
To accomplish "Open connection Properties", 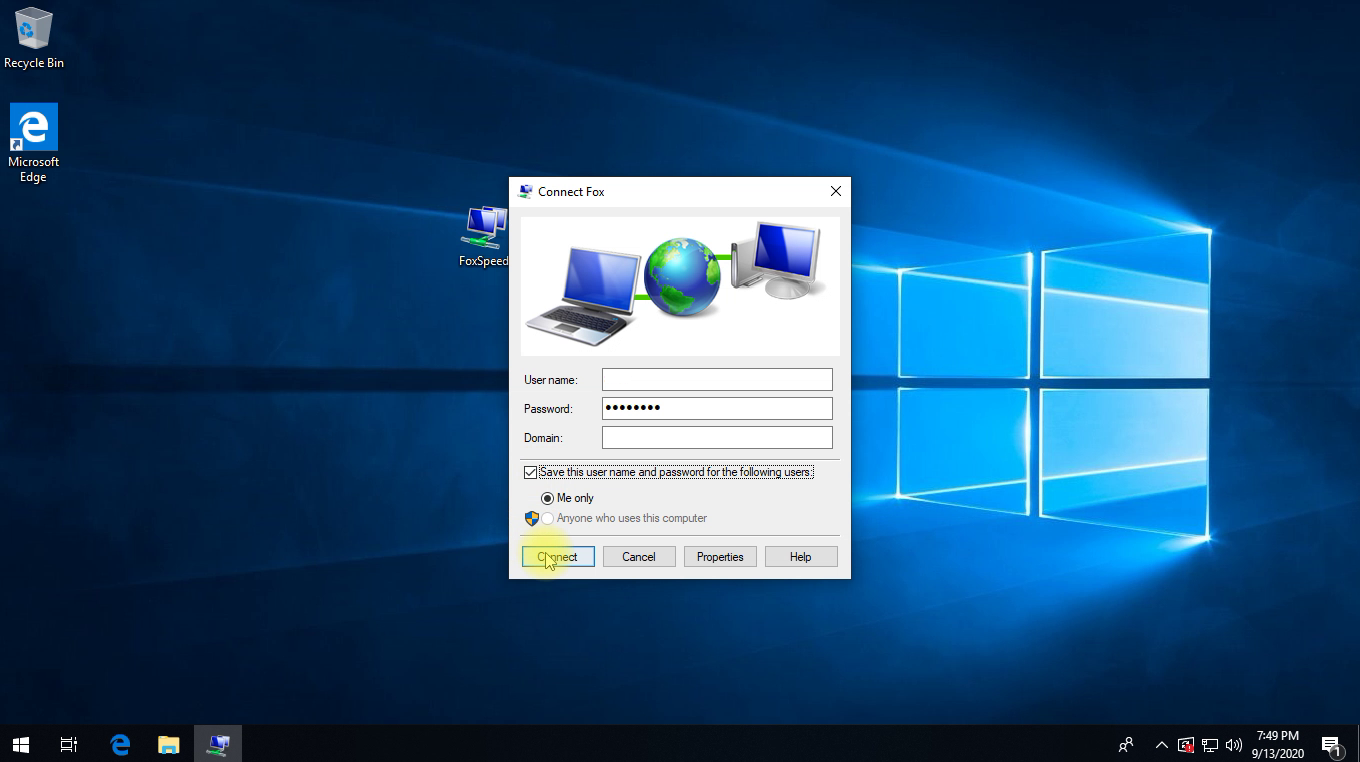I will click(720, 557).
